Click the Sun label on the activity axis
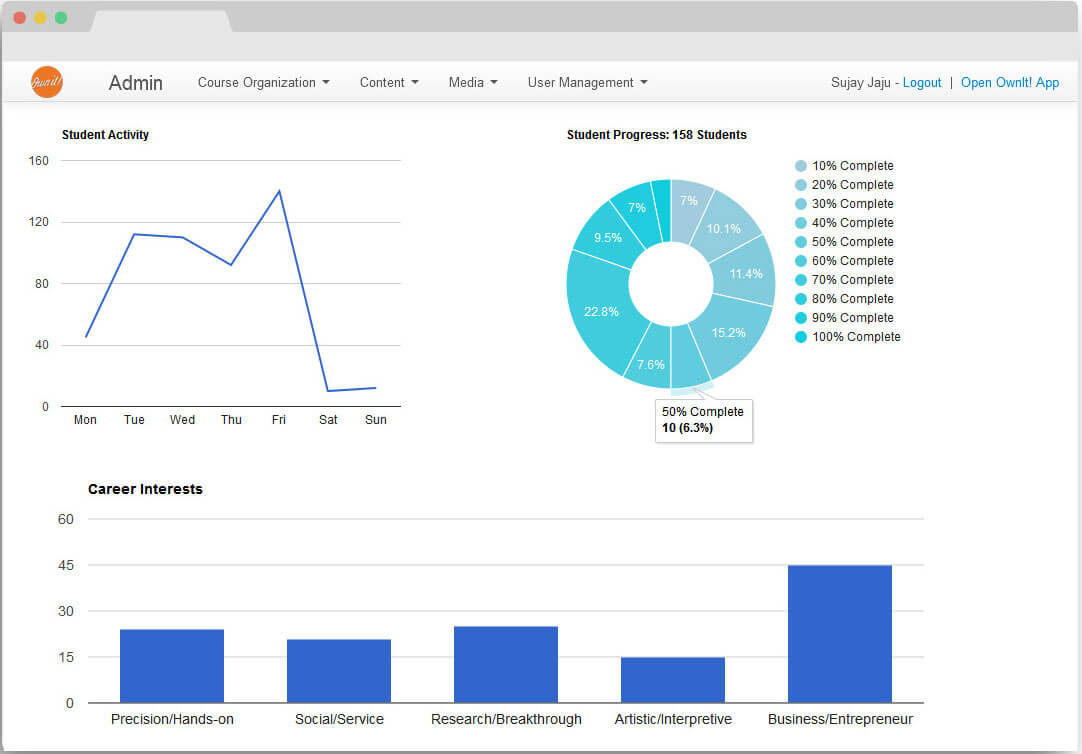Screen dimensions: 1082x754 pos(375,419)
